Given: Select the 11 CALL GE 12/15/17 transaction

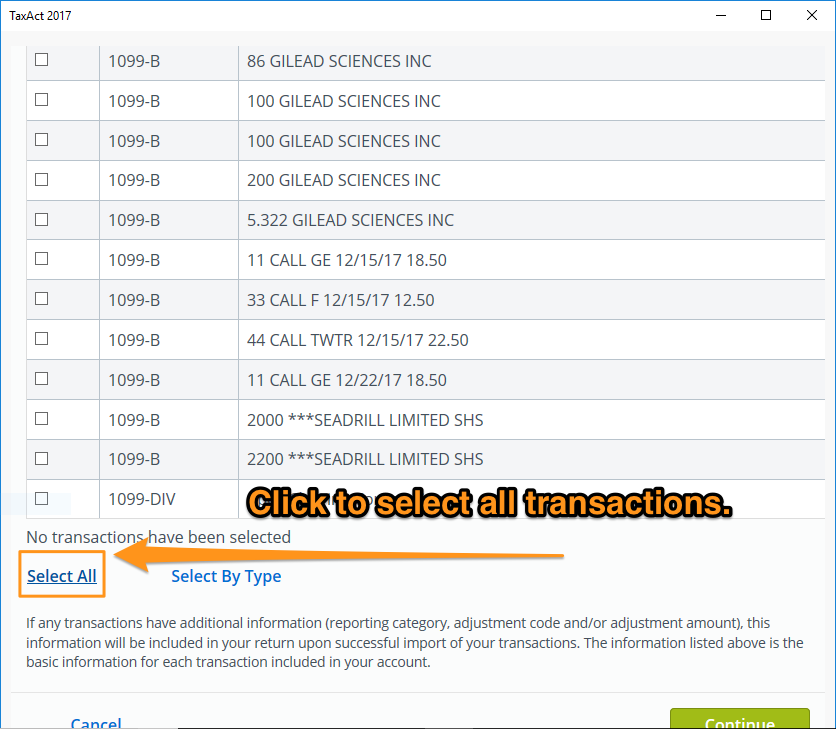Looking at the screenshot, I should tap(40, 259).
